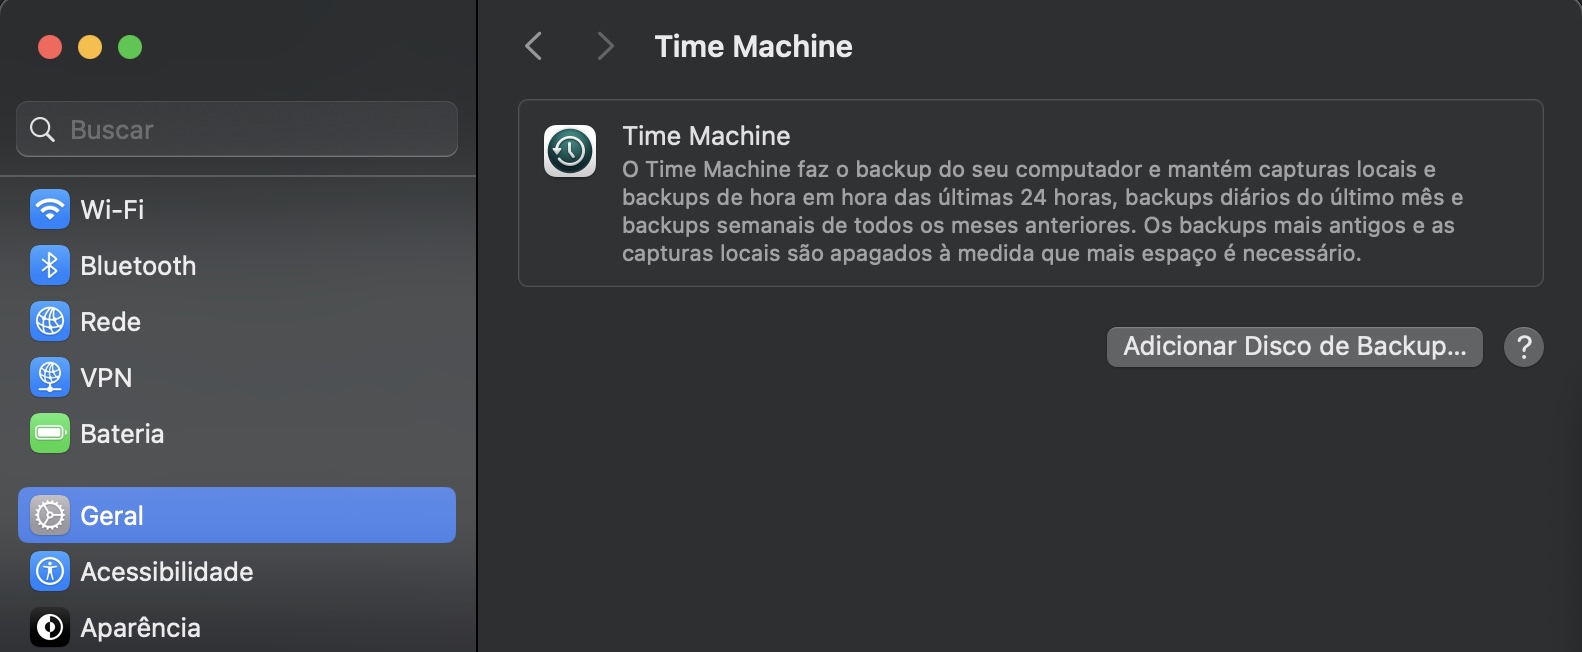Click the Rede globe icon
The width and height of the screenshot is (1582, 652).
click(48, 321)
